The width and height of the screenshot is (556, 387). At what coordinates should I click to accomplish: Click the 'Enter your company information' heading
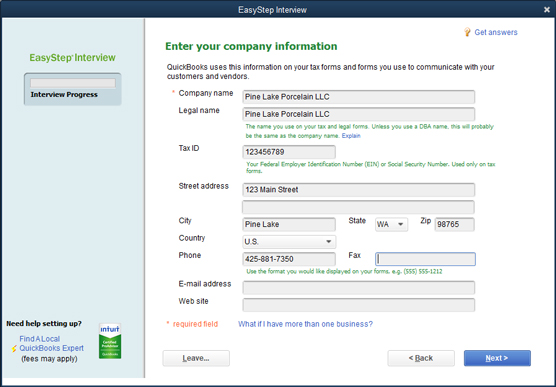click(251, 46)
